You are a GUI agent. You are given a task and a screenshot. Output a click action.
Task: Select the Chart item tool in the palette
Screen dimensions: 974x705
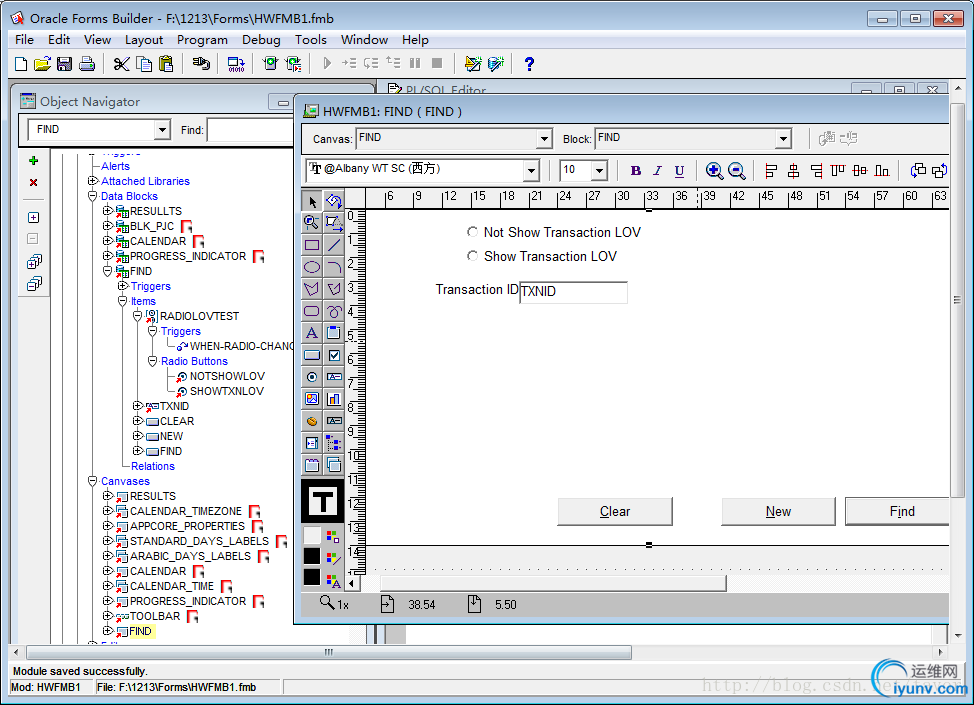click(x=334, y=399)
